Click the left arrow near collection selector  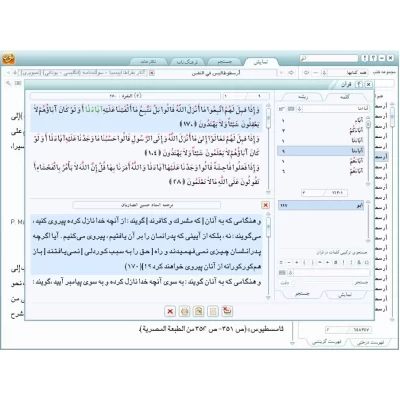click(307, 73)
